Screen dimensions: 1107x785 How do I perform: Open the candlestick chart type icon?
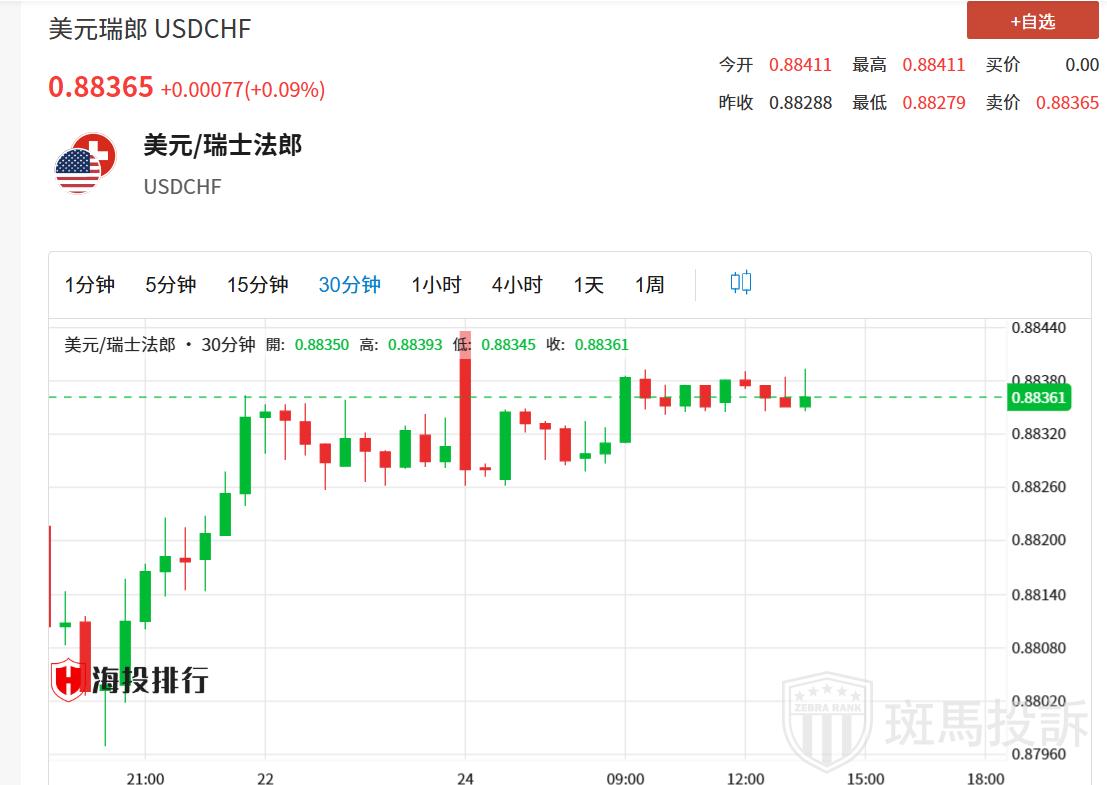[x=740, y=283]
